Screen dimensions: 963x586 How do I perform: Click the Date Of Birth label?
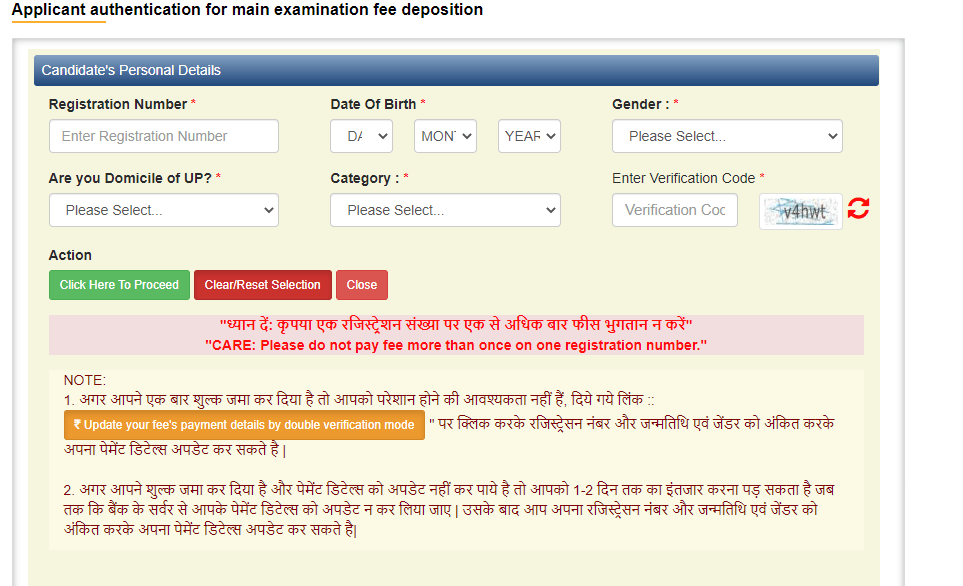374,104
